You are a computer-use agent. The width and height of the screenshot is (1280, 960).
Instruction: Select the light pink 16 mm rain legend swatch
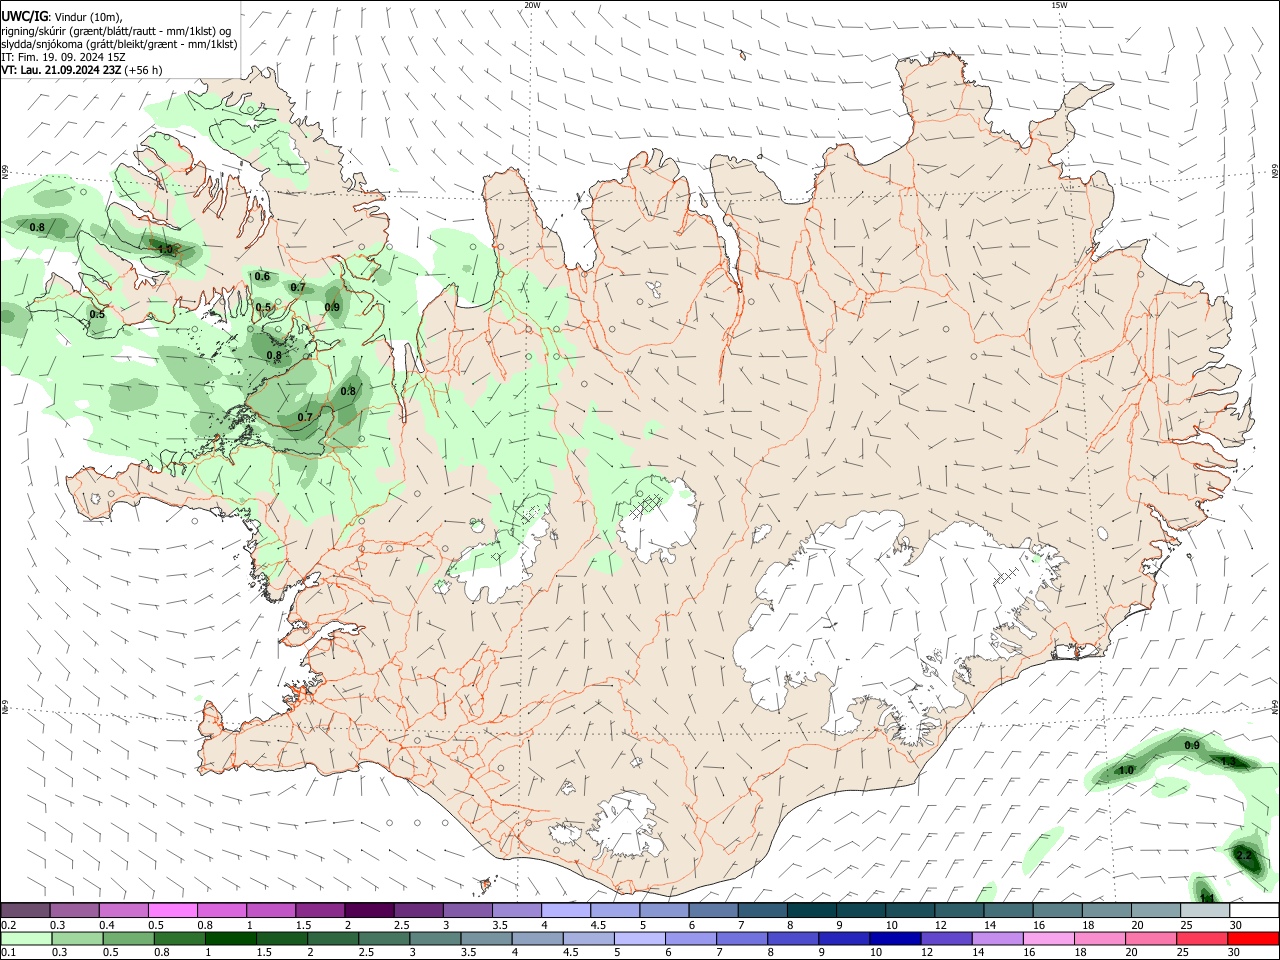pos(1049,938)
